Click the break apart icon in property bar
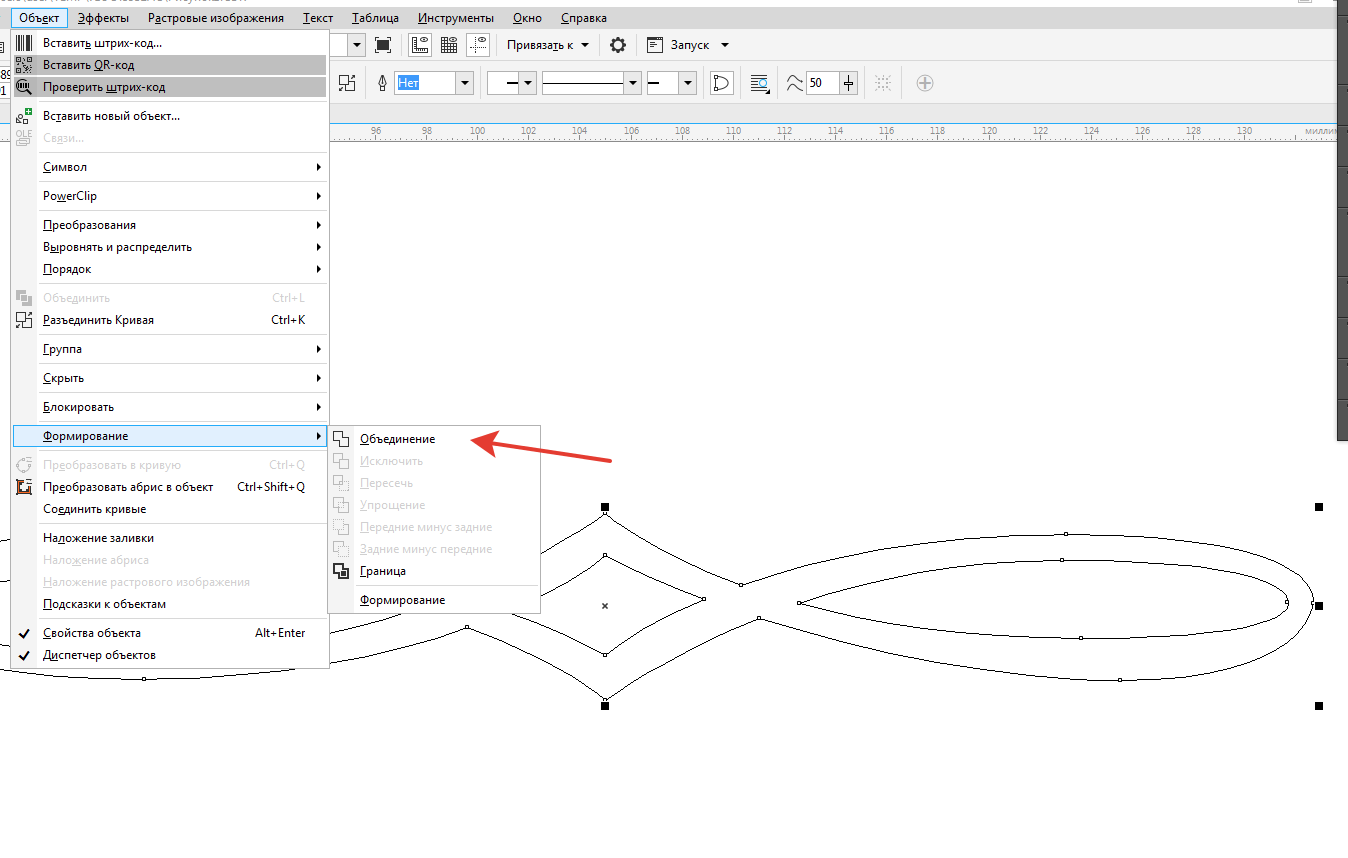The image size is (1348, 858). click(347, 83)
